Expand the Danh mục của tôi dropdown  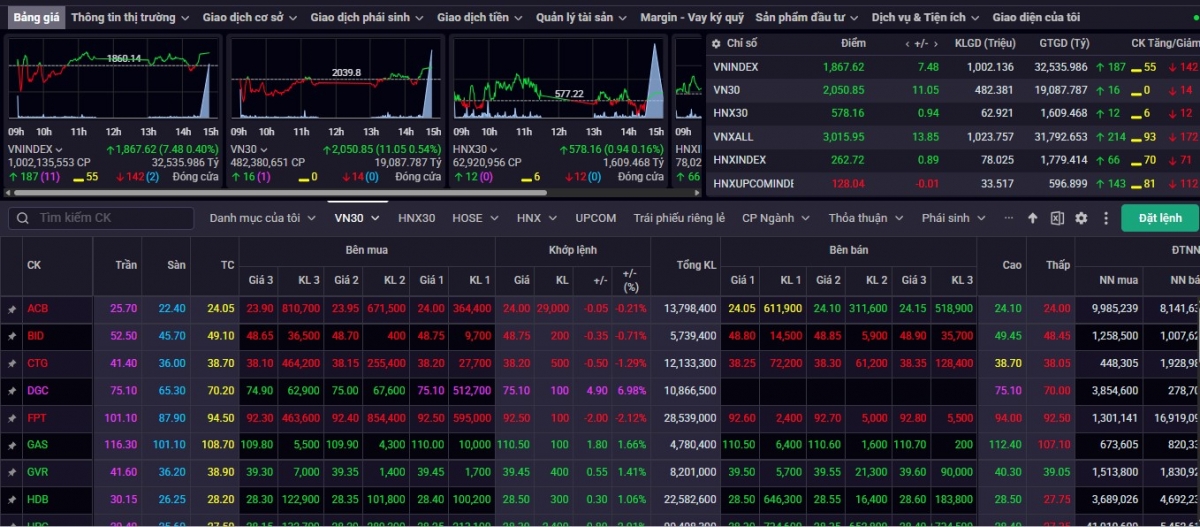[261, 218]
